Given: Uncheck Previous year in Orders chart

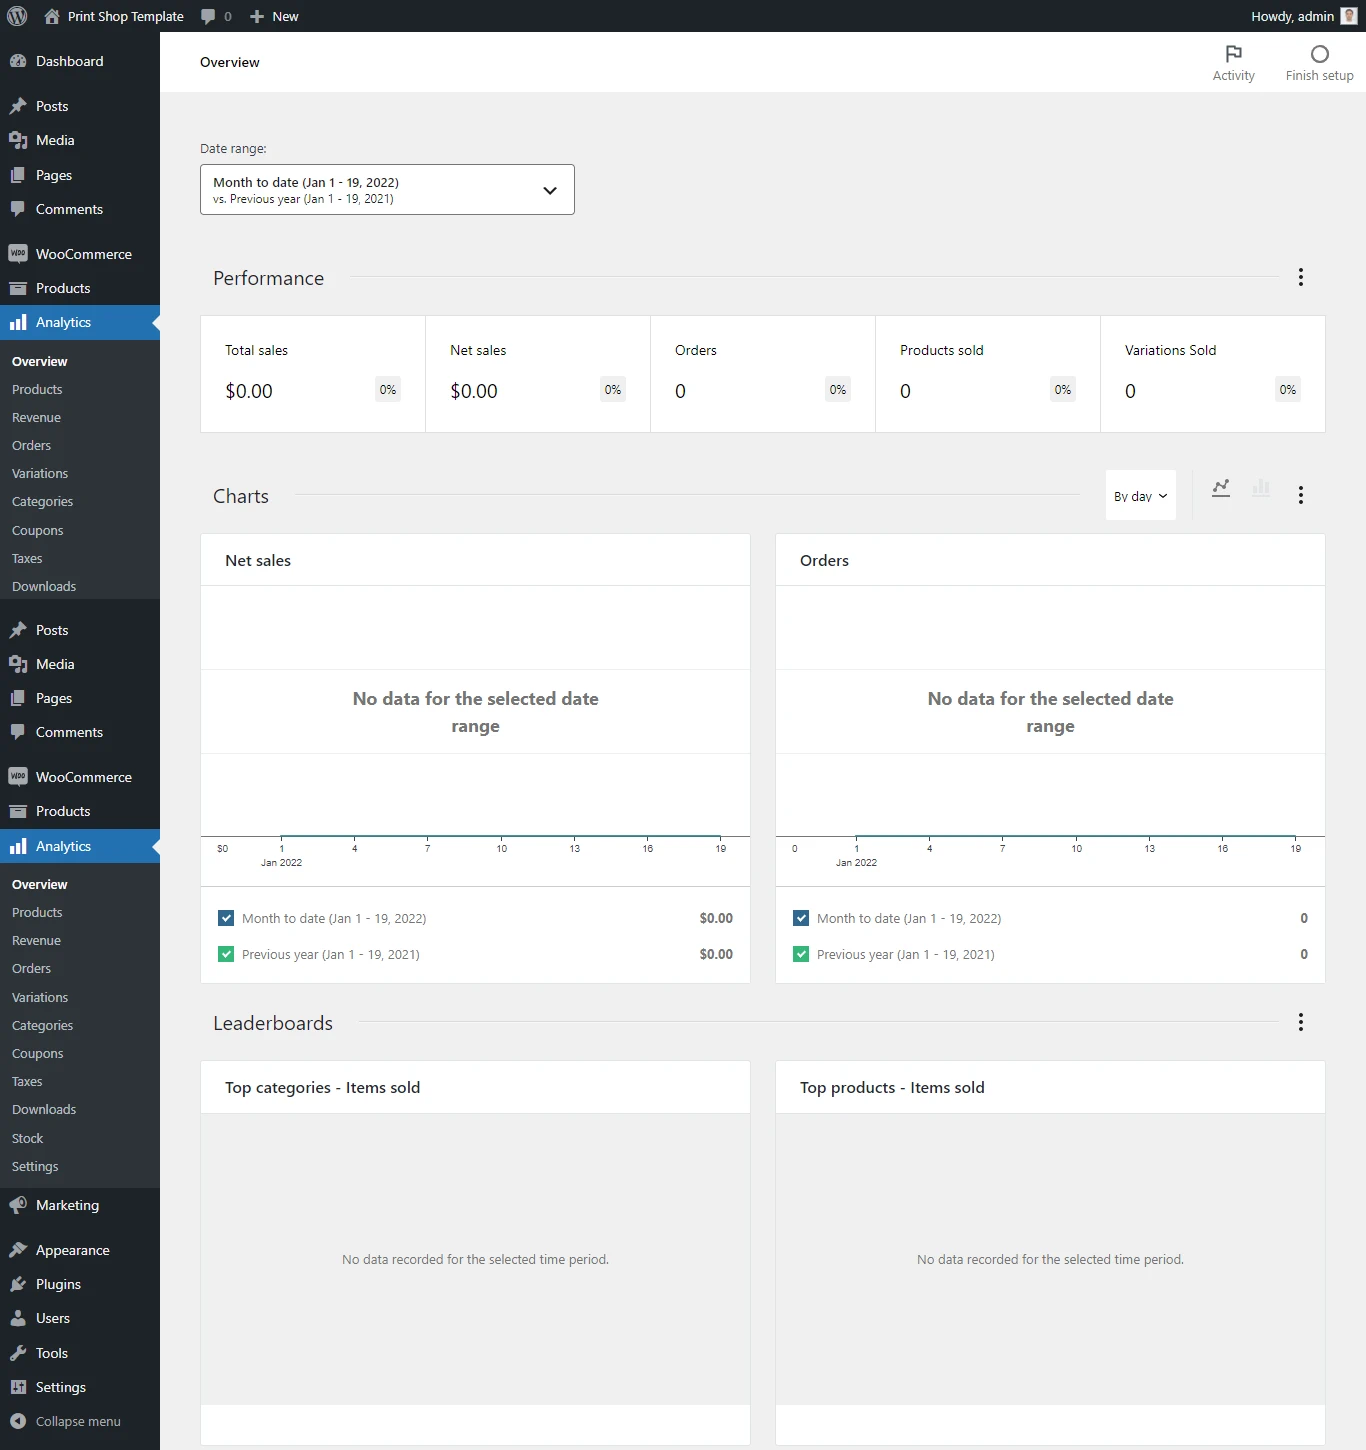Looking at the screenshot, I should [801, 954].
